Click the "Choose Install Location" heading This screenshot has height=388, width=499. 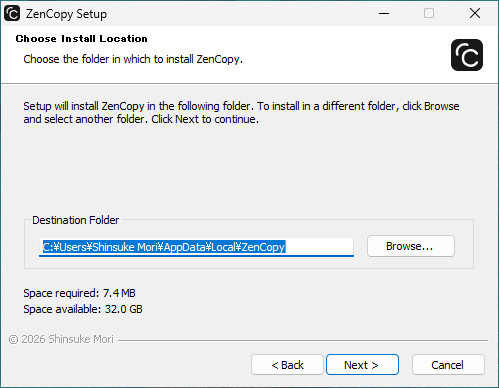[x=81, y=39]
